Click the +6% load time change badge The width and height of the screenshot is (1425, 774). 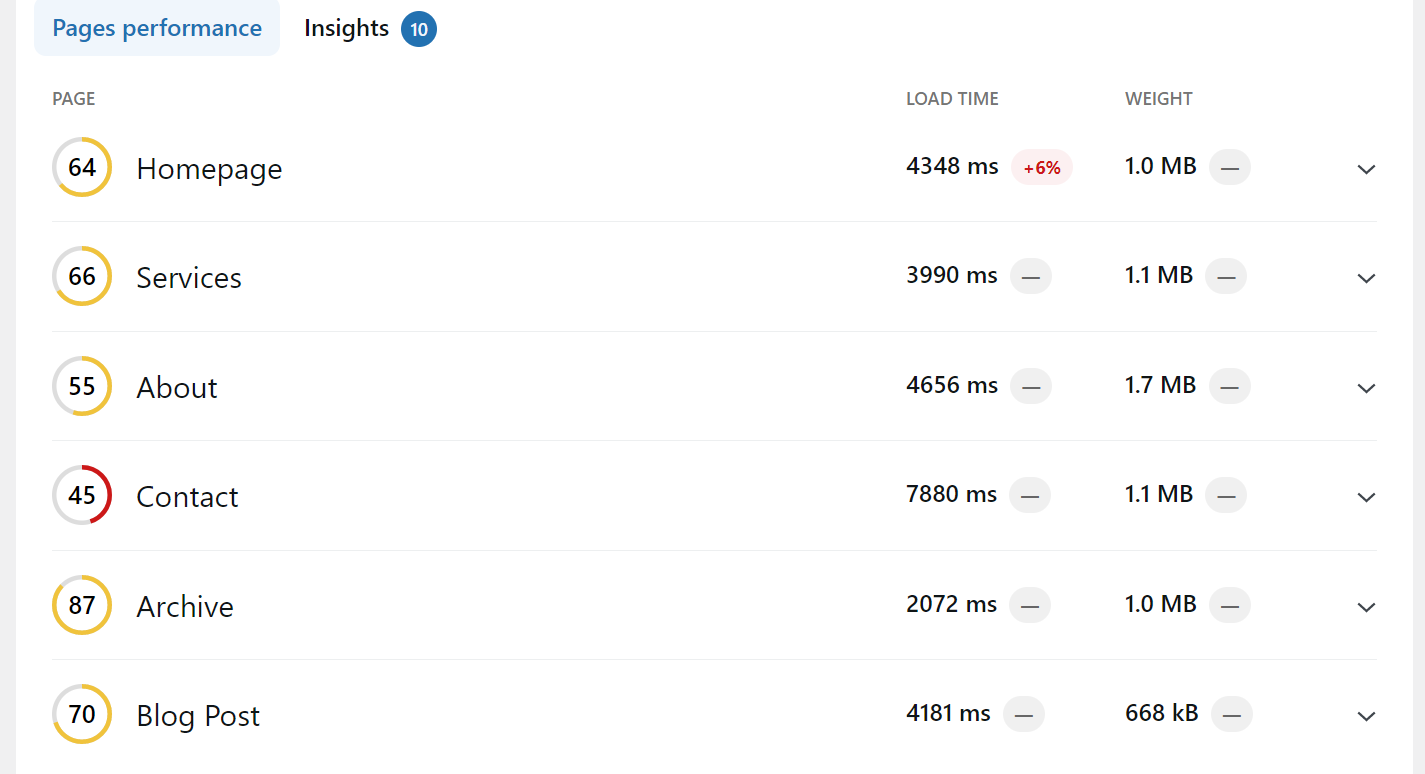1042,168
